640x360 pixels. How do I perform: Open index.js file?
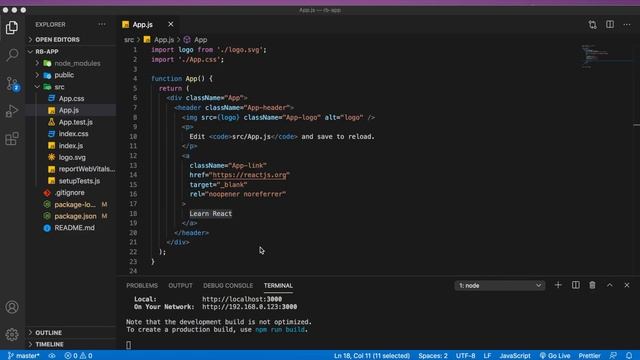(71, 145)
